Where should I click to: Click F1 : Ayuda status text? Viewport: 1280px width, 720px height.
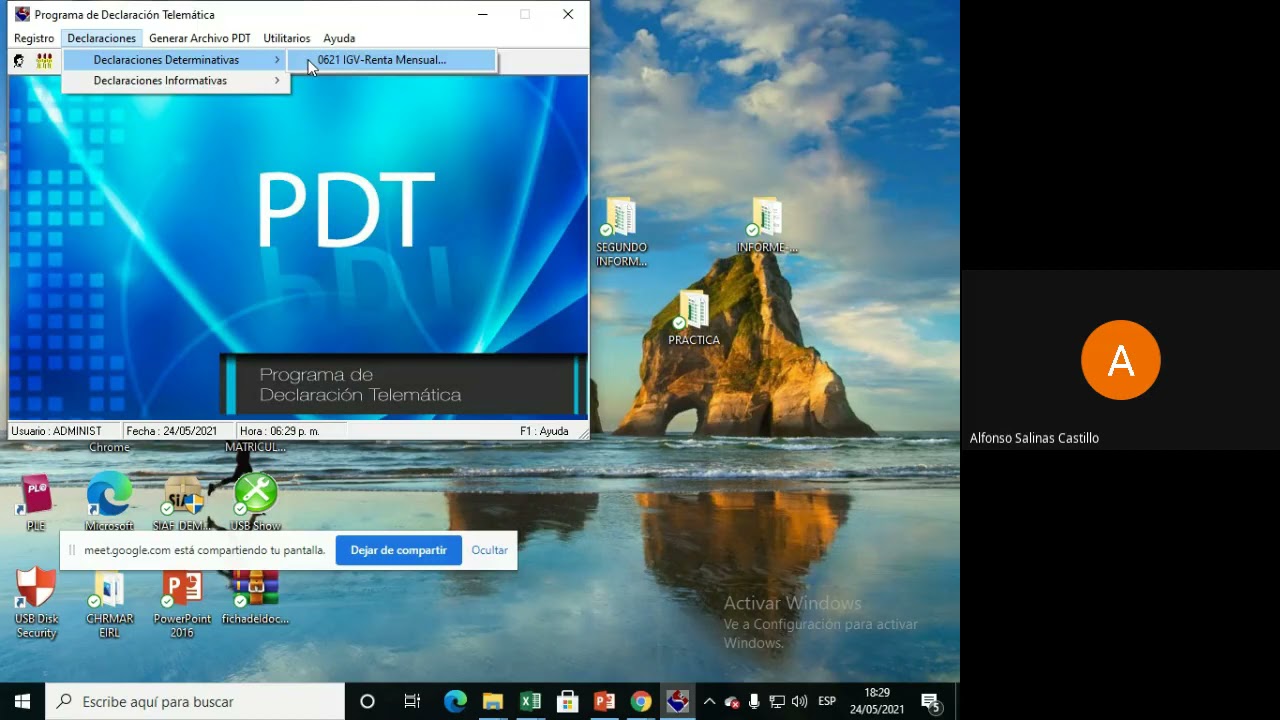click(544, 431)
